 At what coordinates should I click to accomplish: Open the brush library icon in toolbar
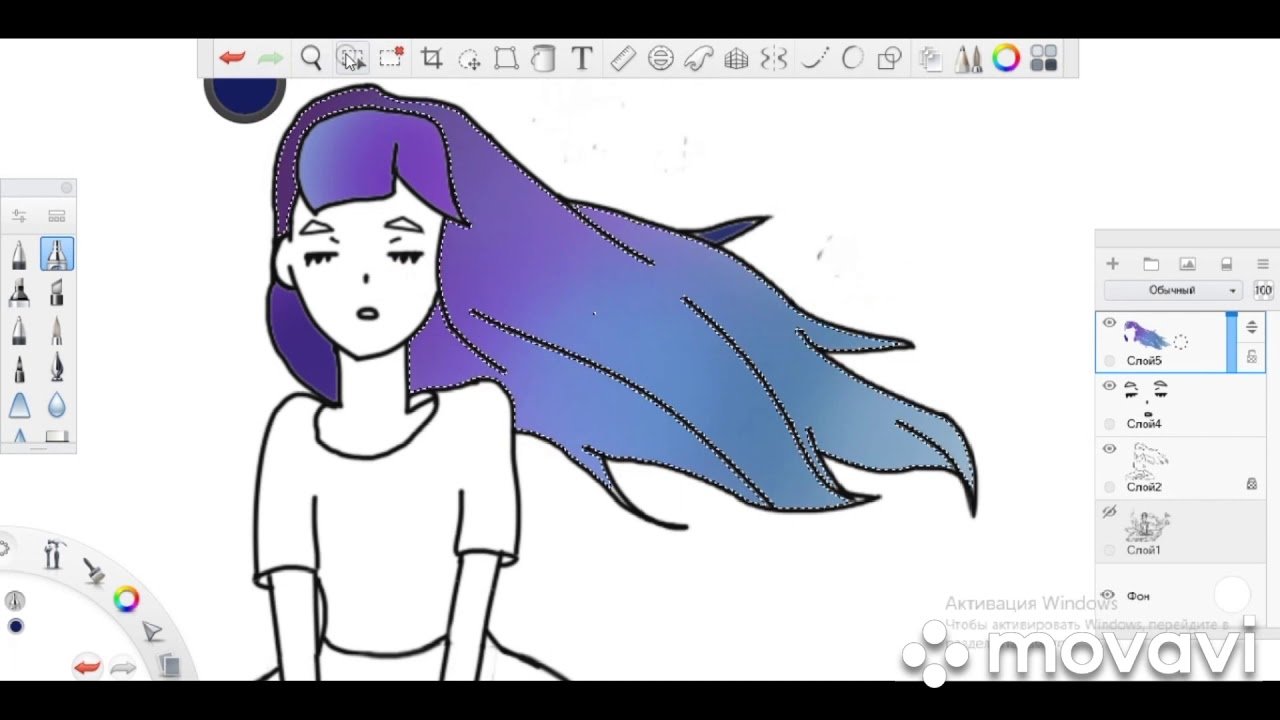point(967,58)
